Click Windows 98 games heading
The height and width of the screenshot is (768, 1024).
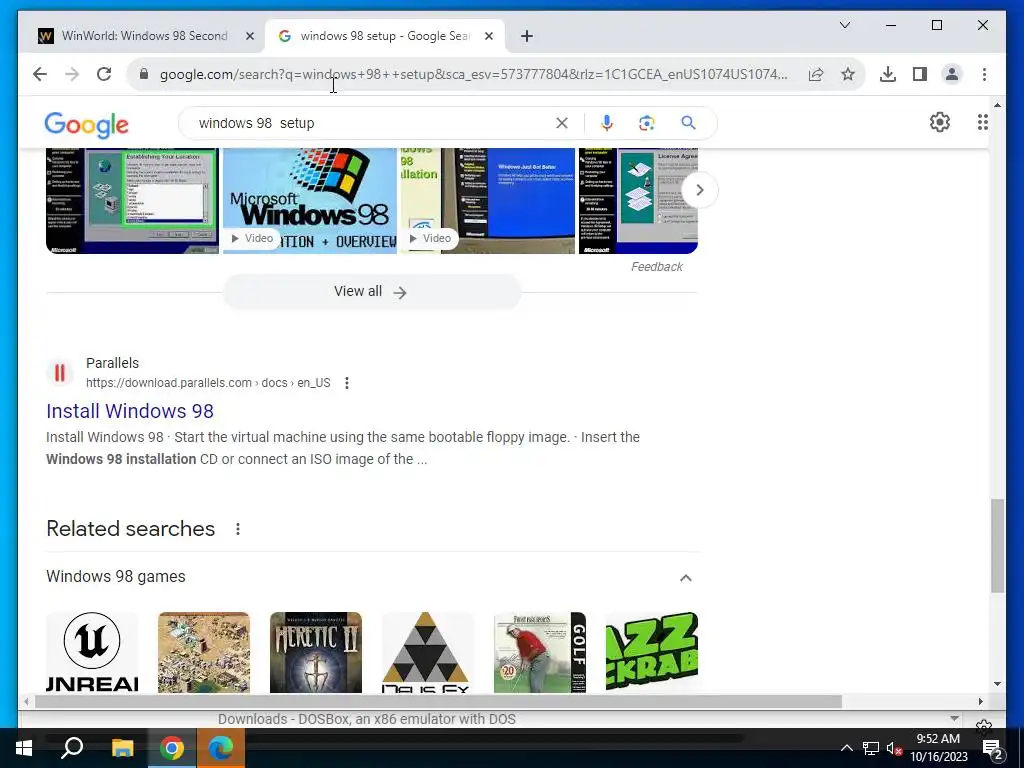[116, 577]
